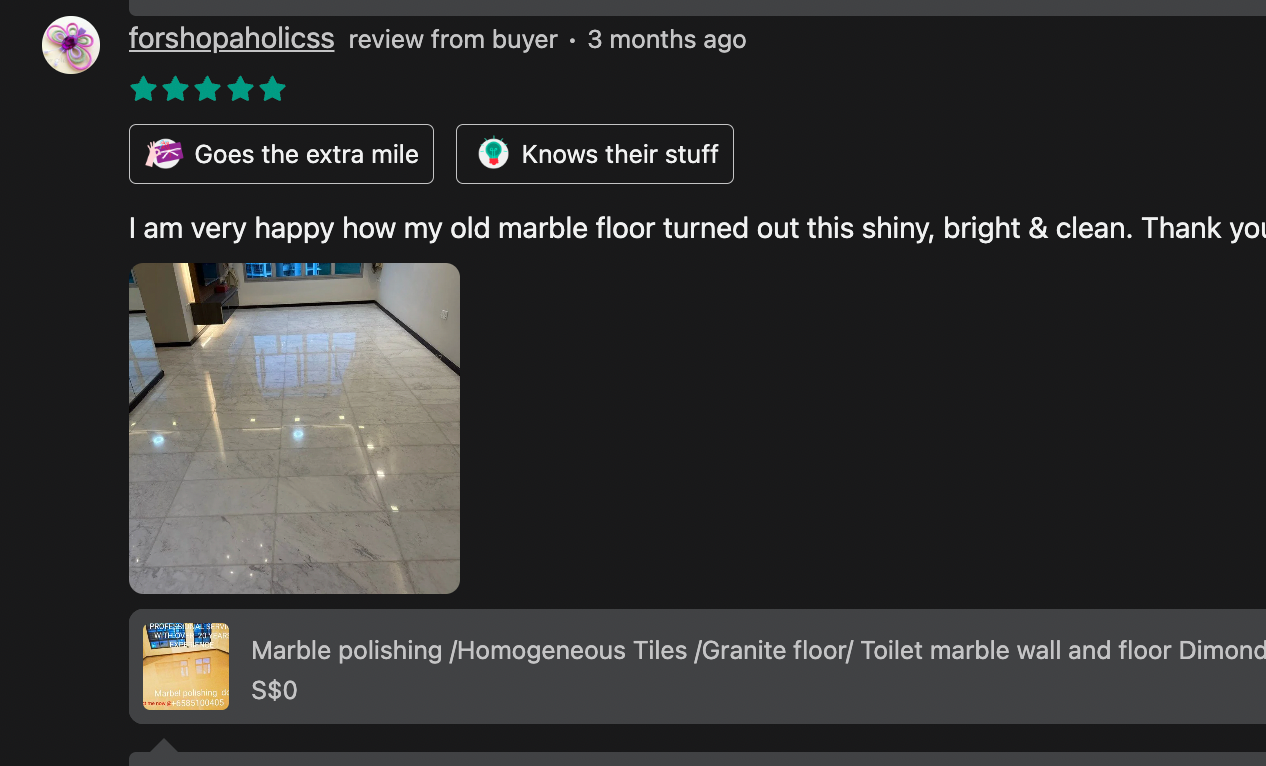Click the "review from buyer" label
This screenshot has height=766, width=1266.
452,39
